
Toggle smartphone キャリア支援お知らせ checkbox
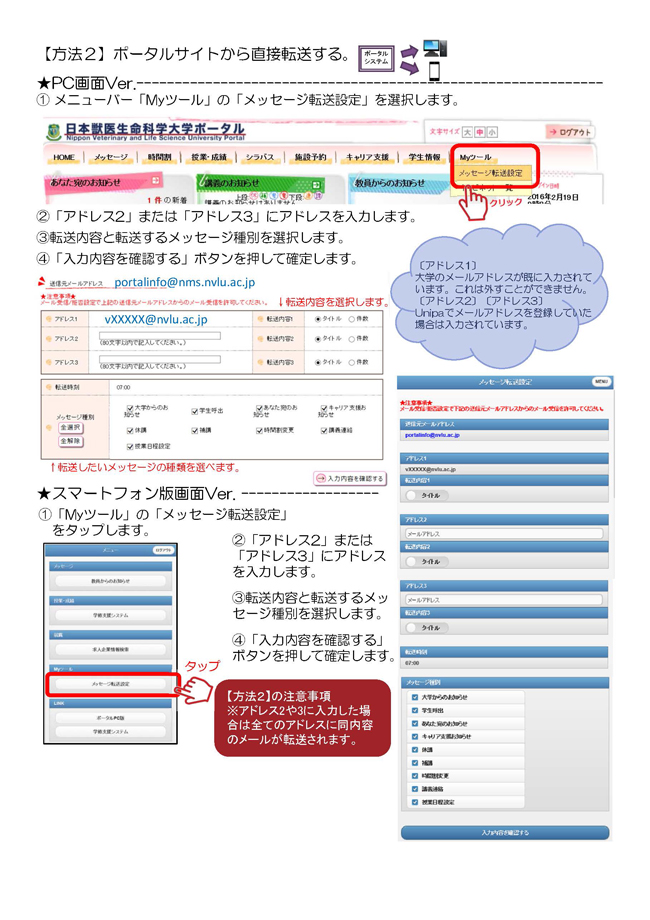click(415, 737)
